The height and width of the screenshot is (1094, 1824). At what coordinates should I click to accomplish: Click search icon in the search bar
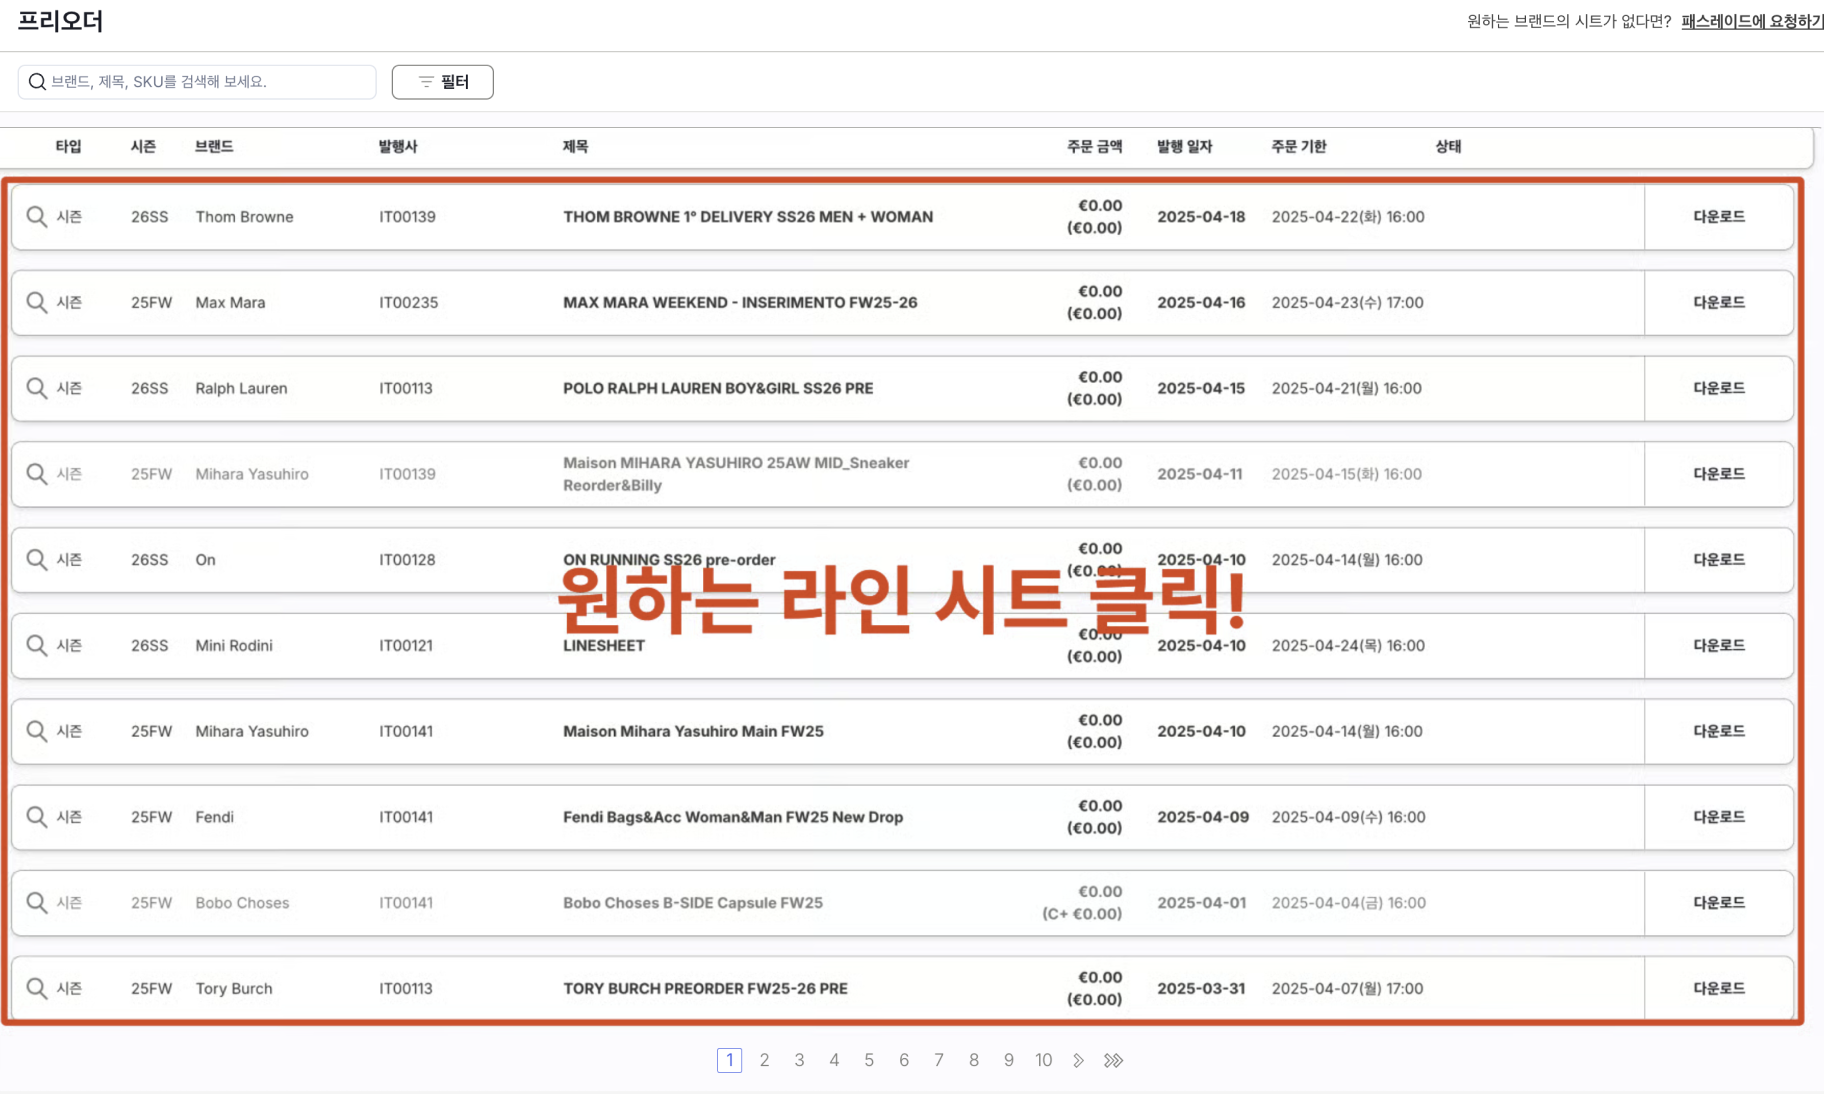[37, 82]
